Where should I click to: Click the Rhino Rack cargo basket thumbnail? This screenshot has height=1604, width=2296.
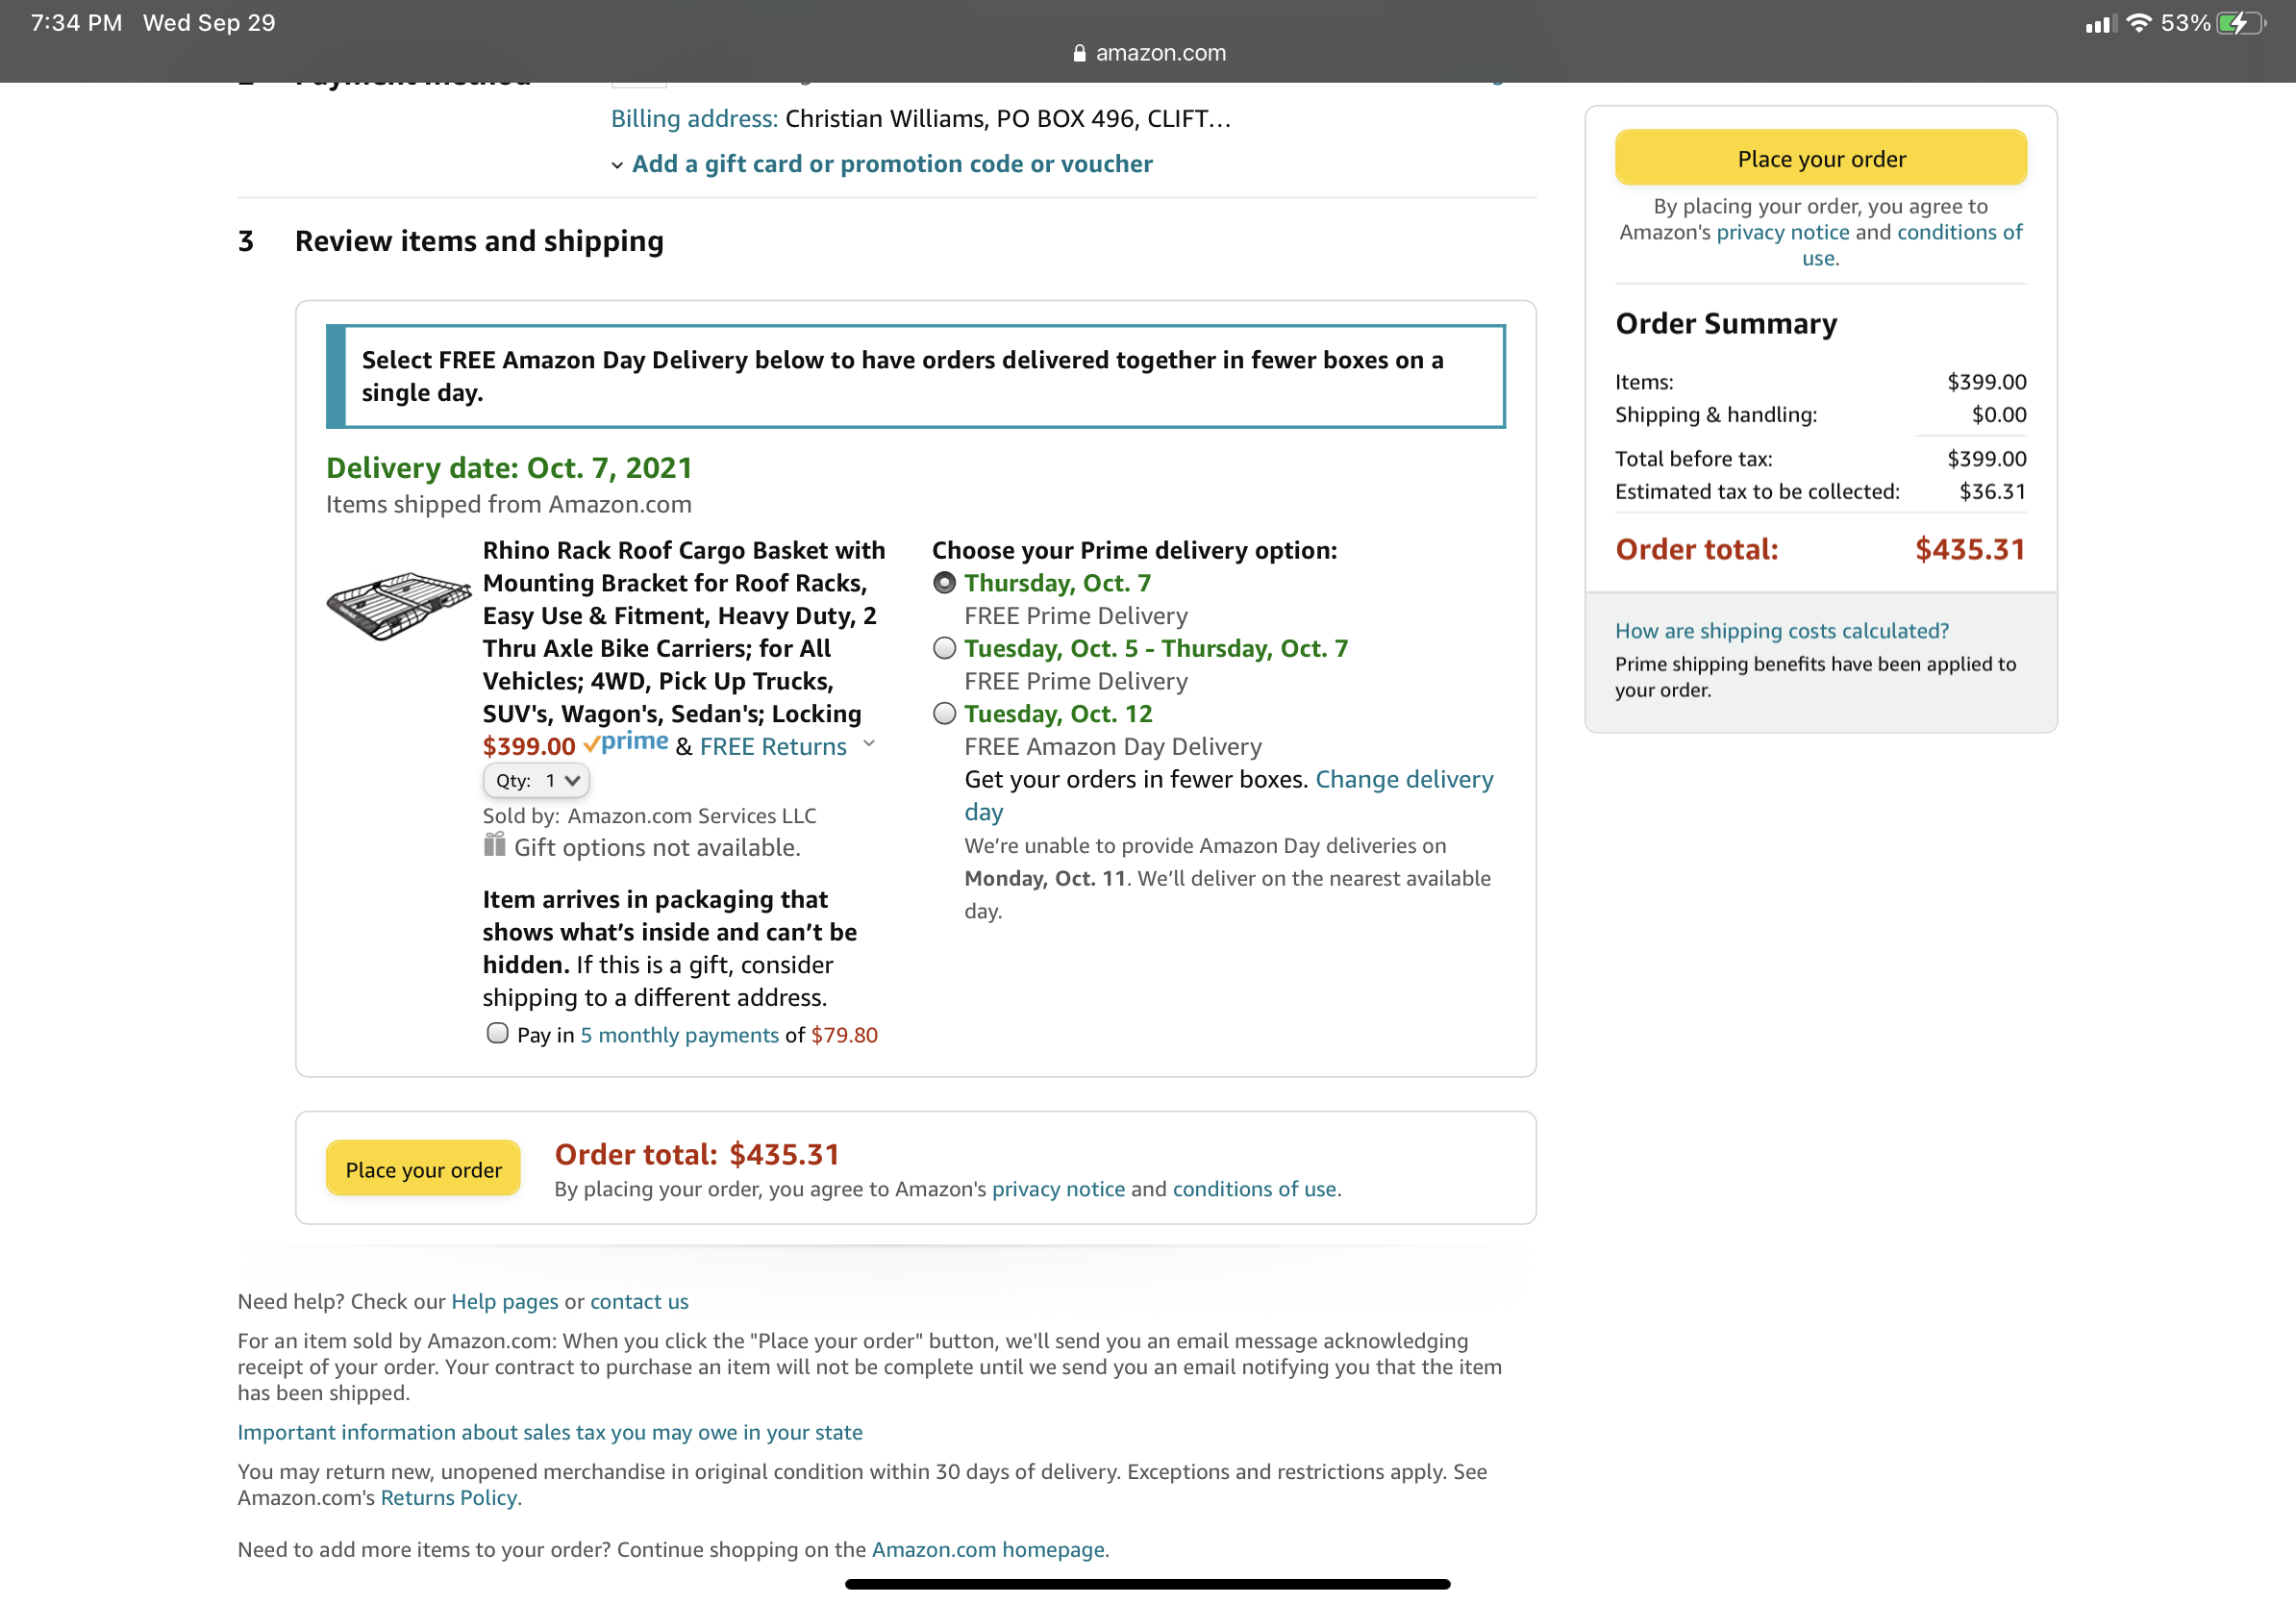(x=399, y=605)
